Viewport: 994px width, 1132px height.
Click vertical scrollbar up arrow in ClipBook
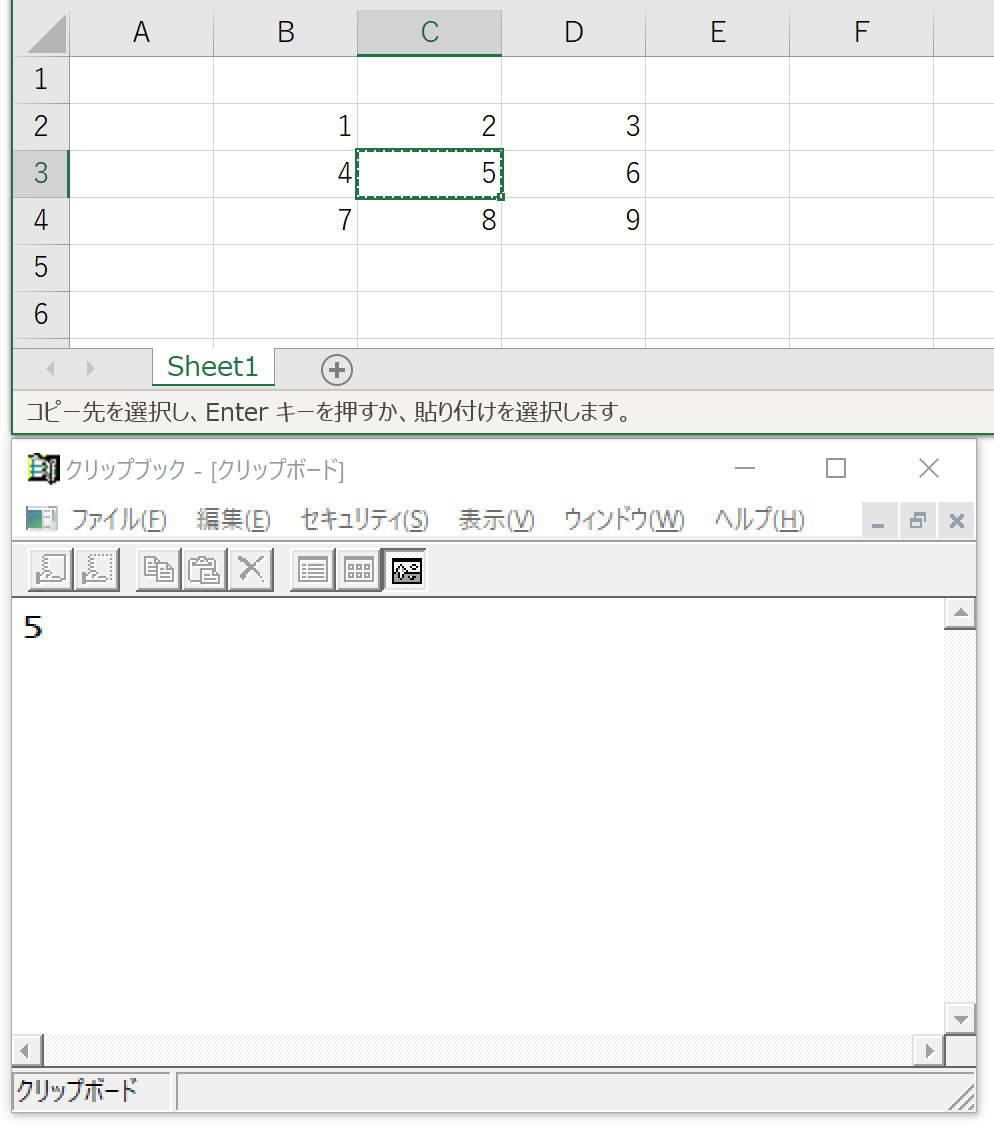coord(960,614)
